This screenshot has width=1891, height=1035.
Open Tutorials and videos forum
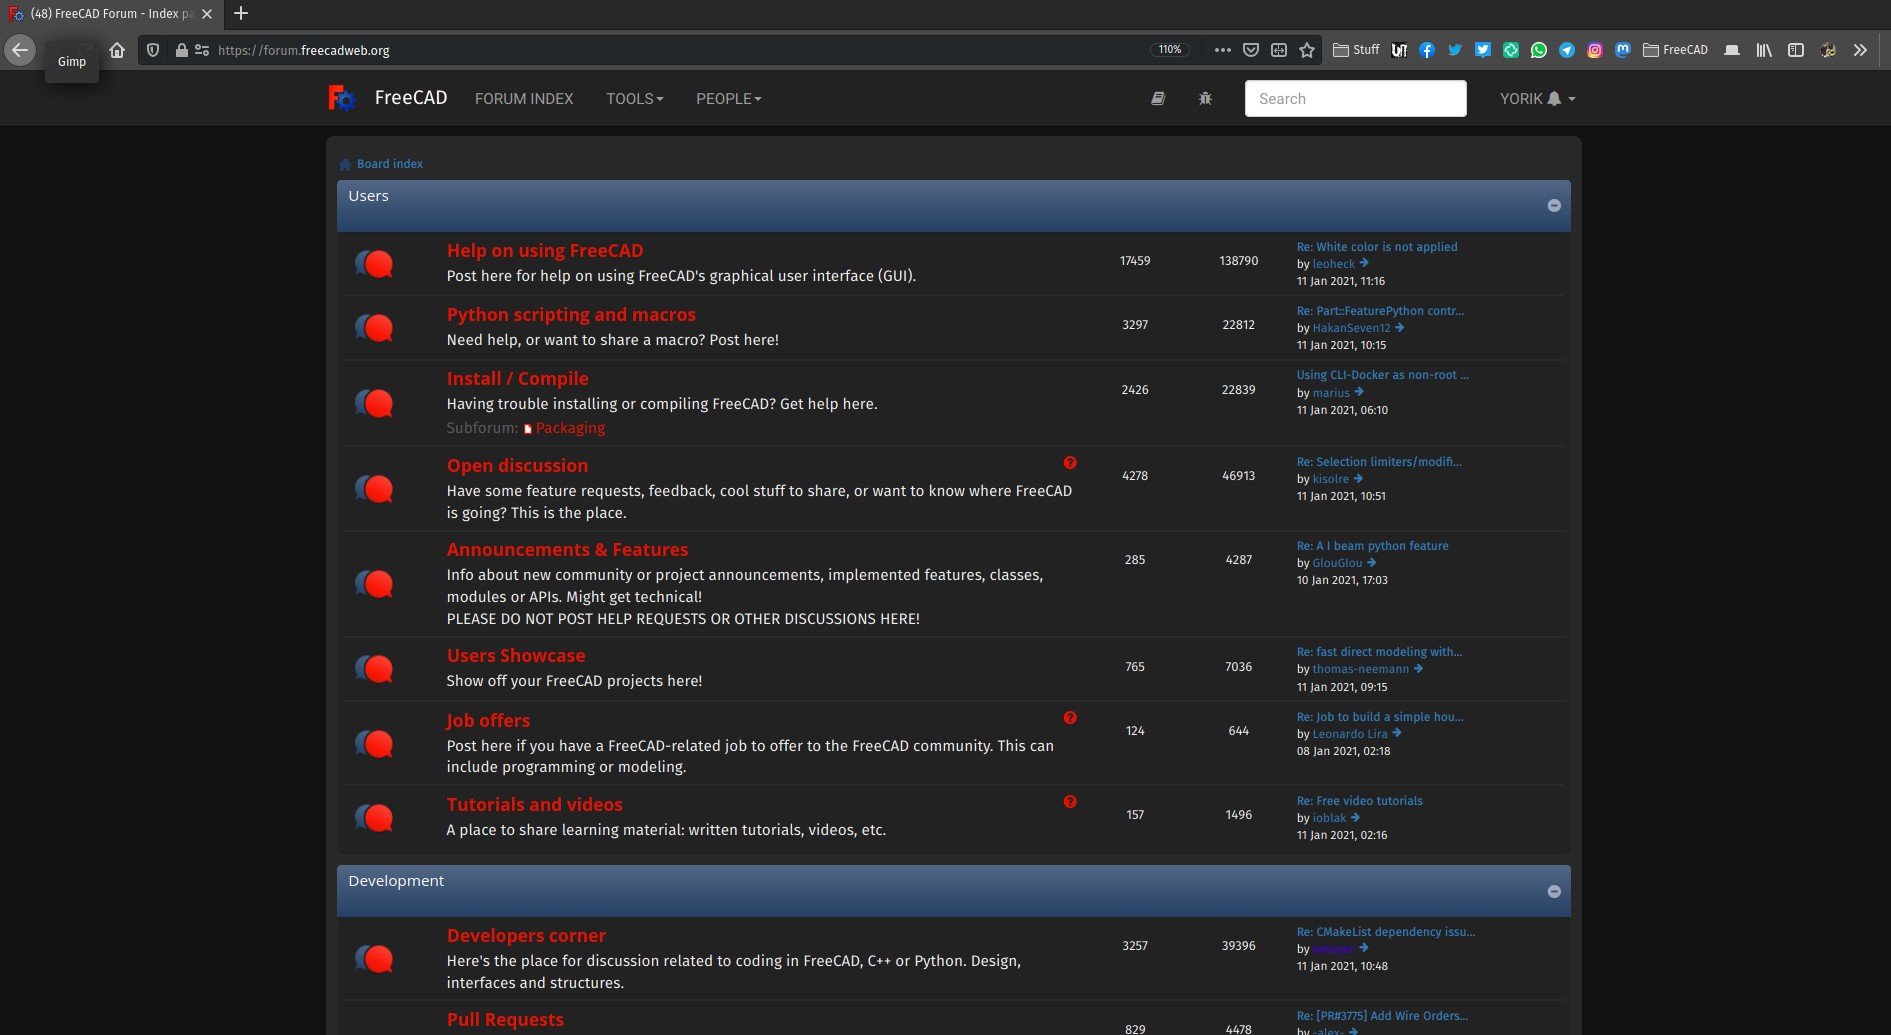point(534,805)
